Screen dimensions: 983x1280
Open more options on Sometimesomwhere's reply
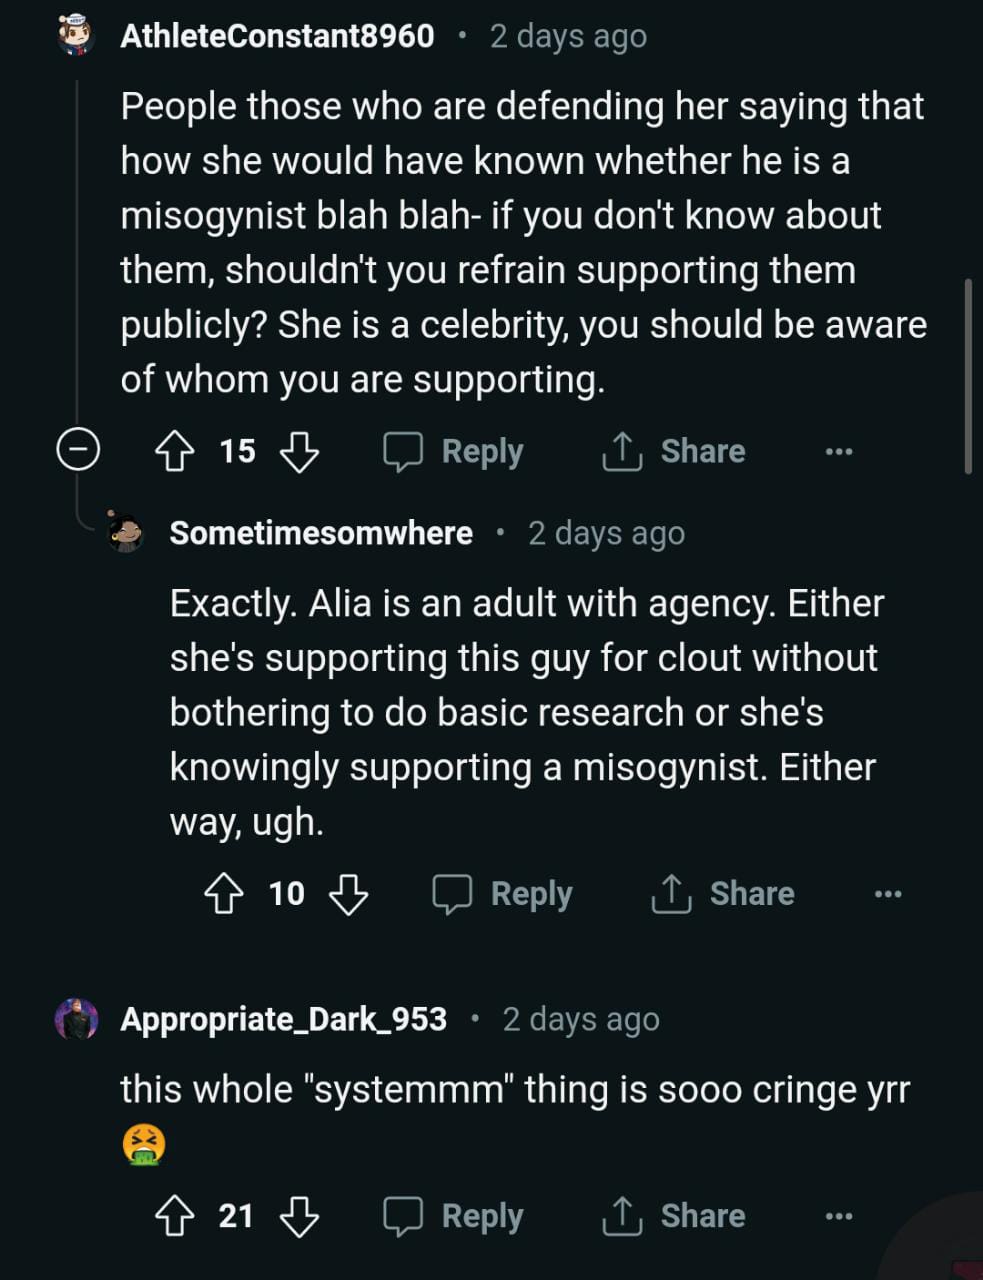pyautogui.click(x=888, y=894)
